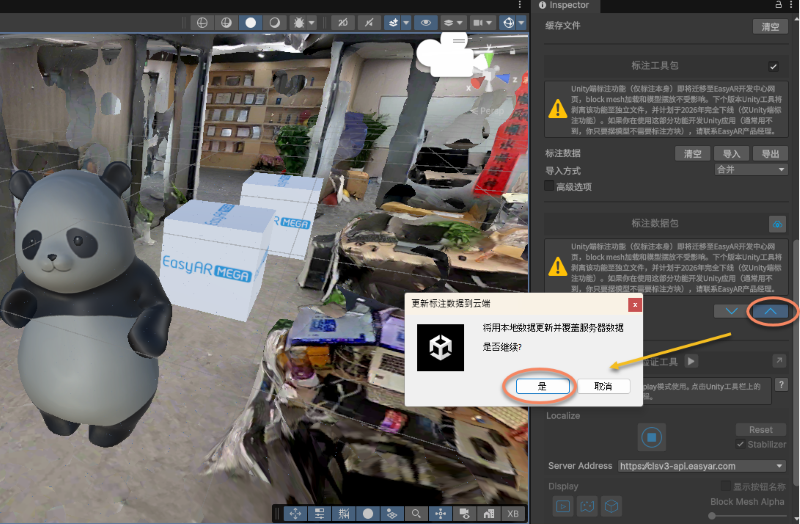This screenshot has width=800, height=524.
Task: Click the filled circle icon in bottom overlay
Action: [x=368, y=513]
